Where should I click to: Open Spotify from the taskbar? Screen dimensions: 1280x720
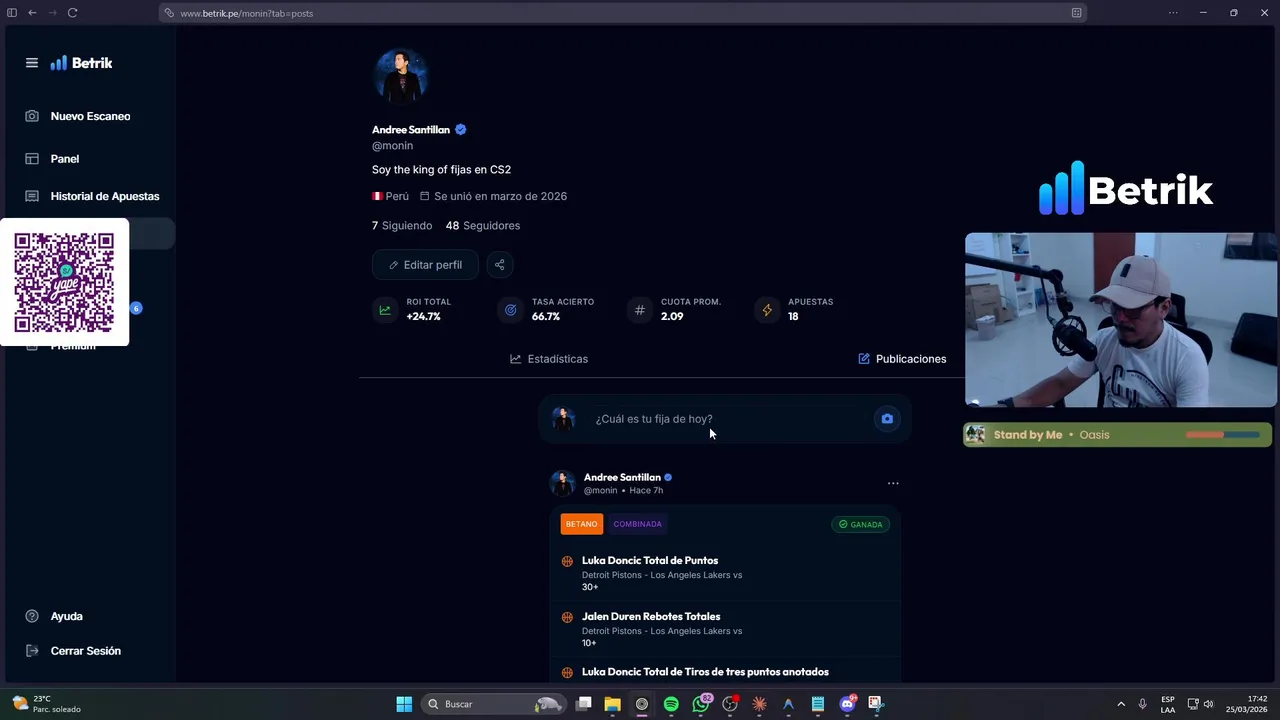(671, 704)
